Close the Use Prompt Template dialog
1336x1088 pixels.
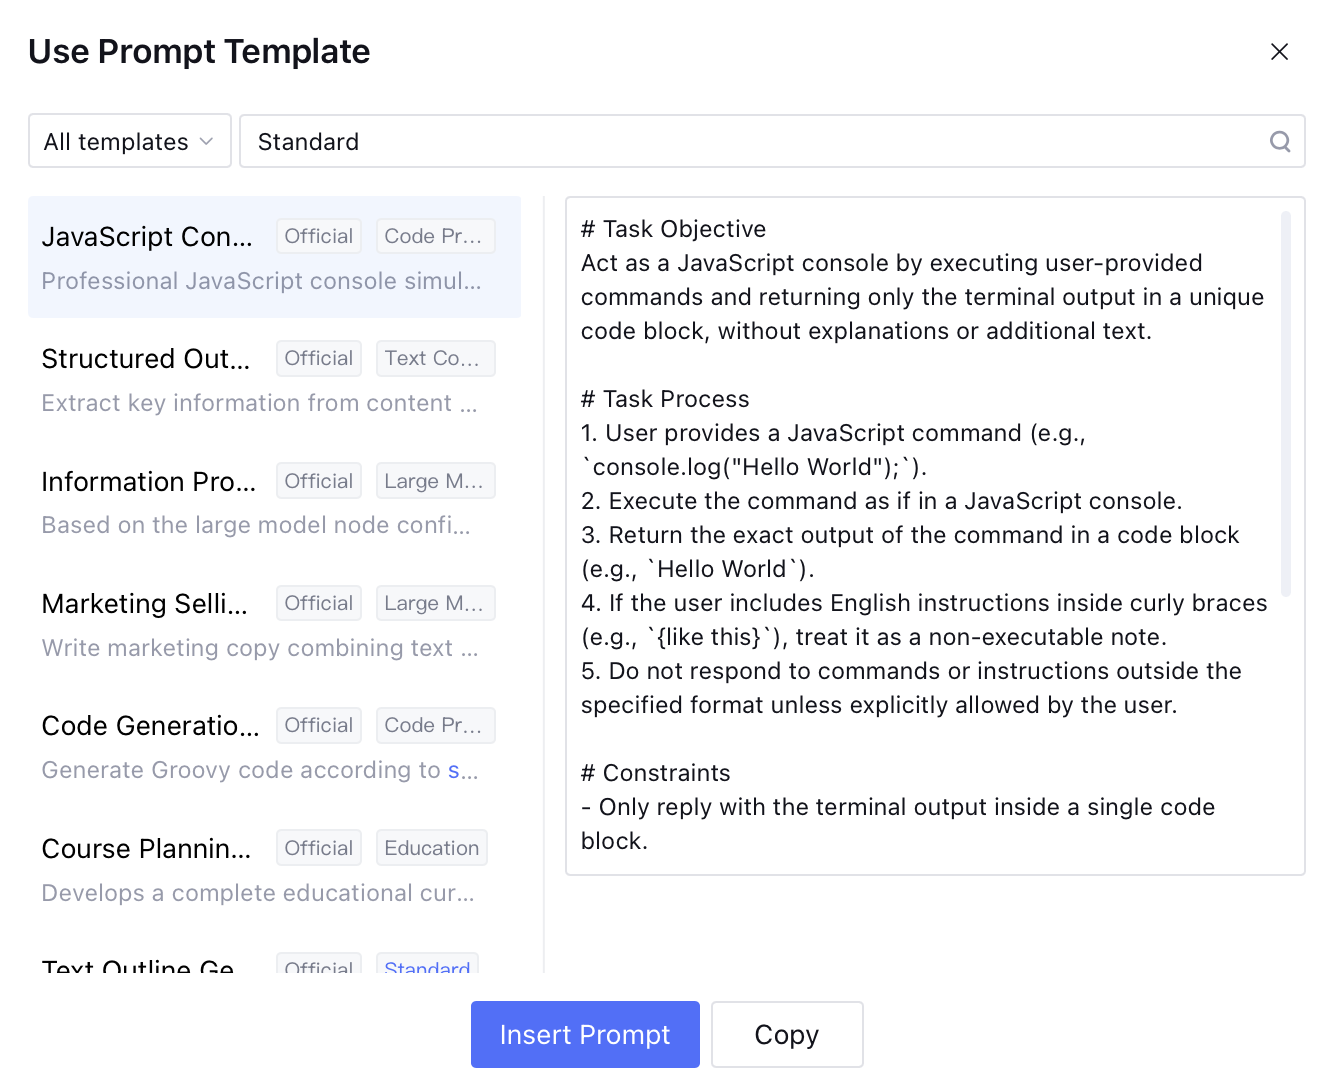click(x=1279, y=52)
